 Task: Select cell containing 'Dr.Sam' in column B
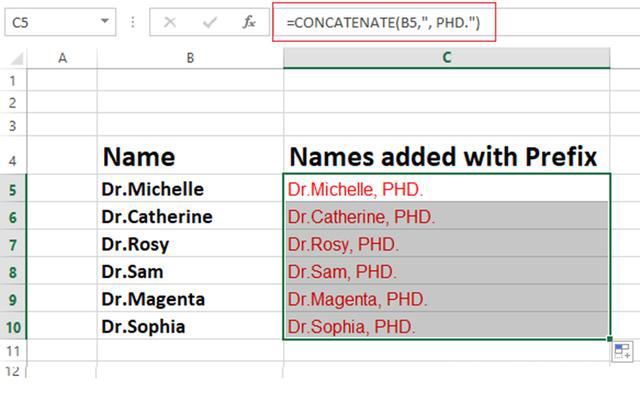(190, 271)
